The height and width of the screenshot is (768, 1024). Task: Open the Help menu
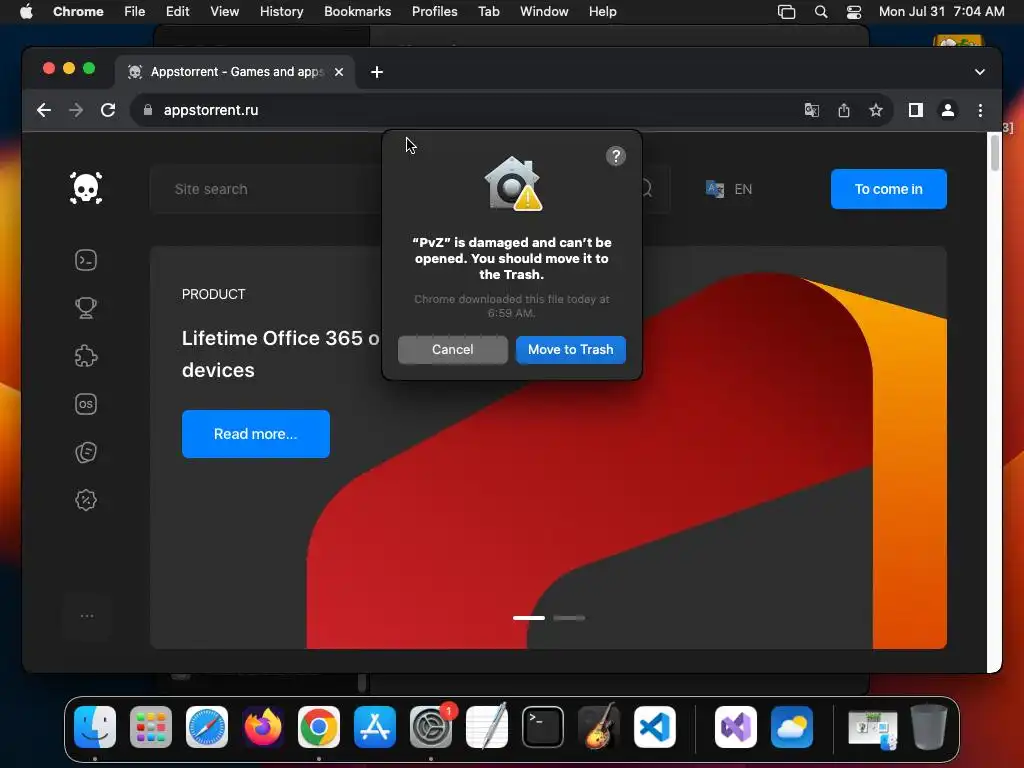tap(602, 11)
